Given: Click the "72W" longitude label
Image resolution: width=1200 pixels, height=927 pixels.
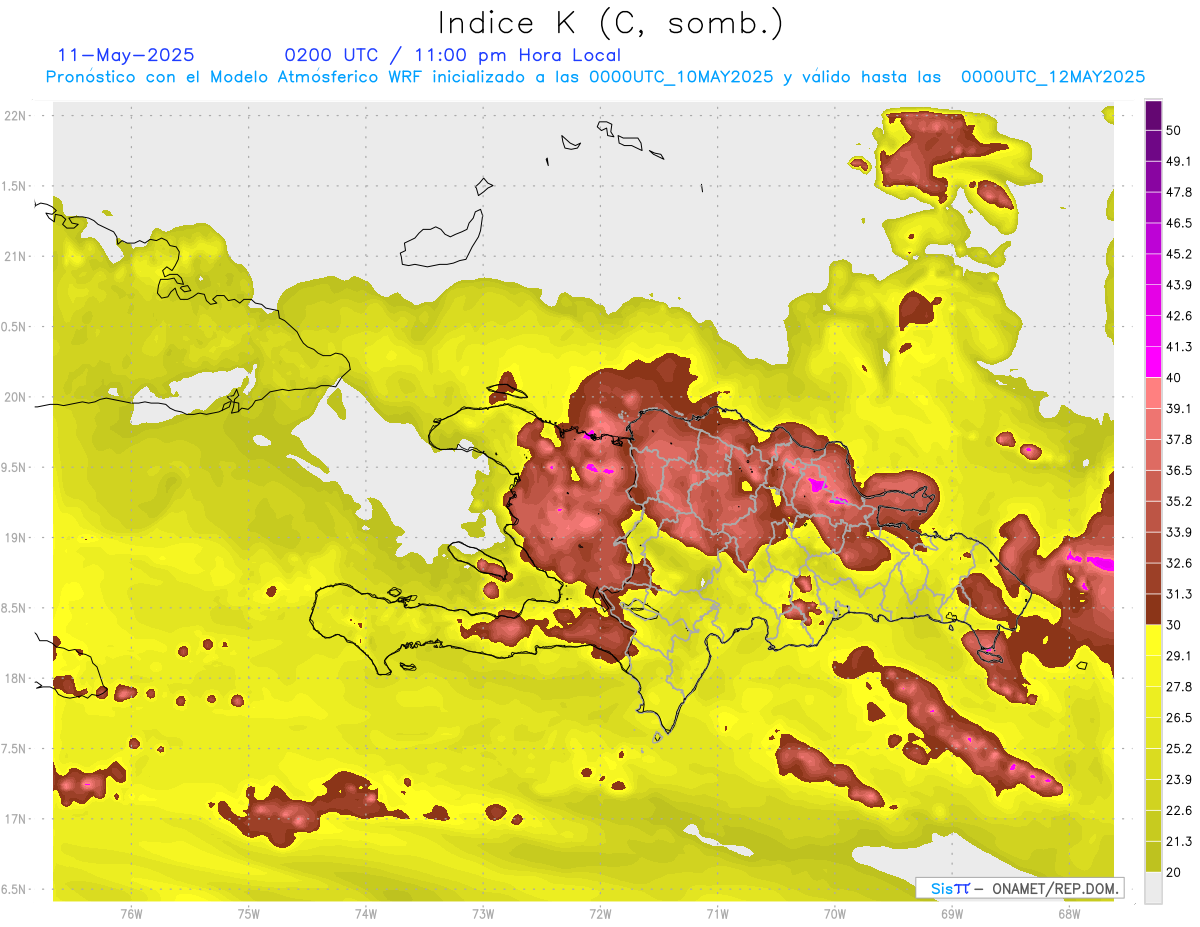Looking at the screenshot, I should 601,913.
